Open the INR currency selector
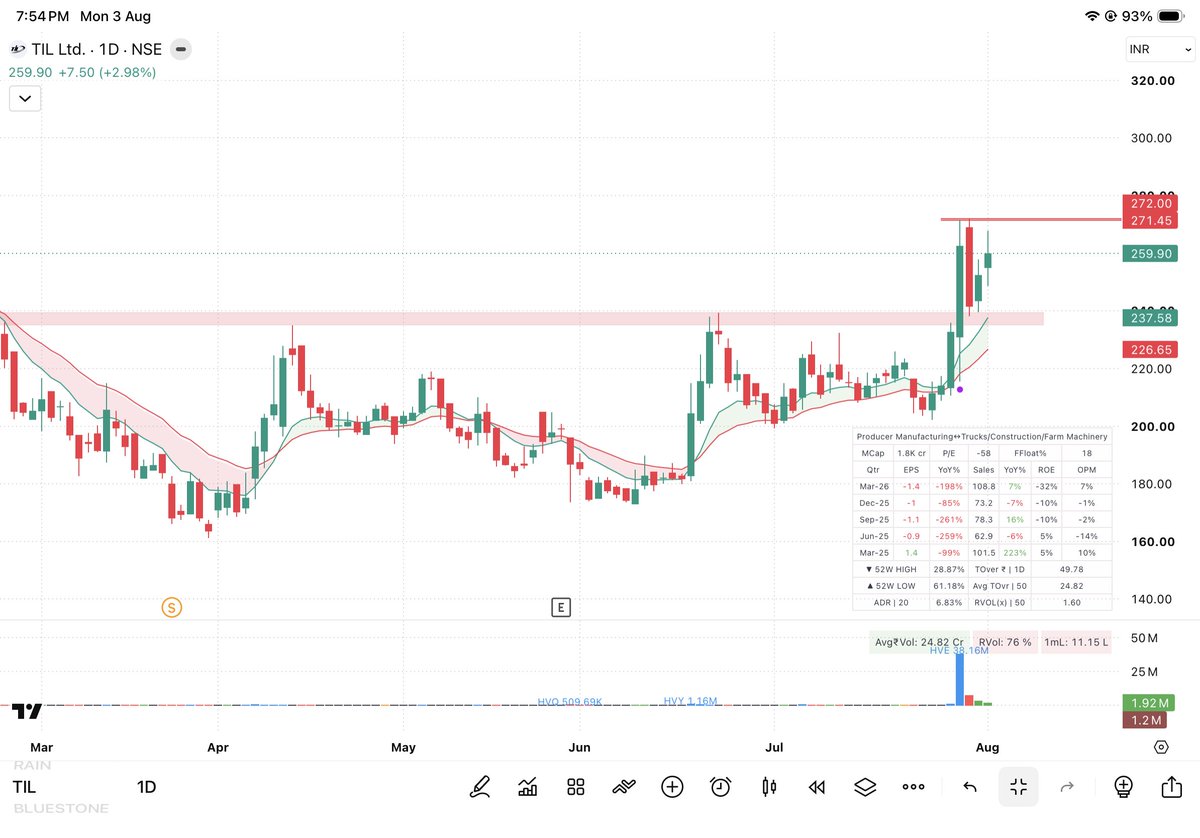 pos(1160,50)
